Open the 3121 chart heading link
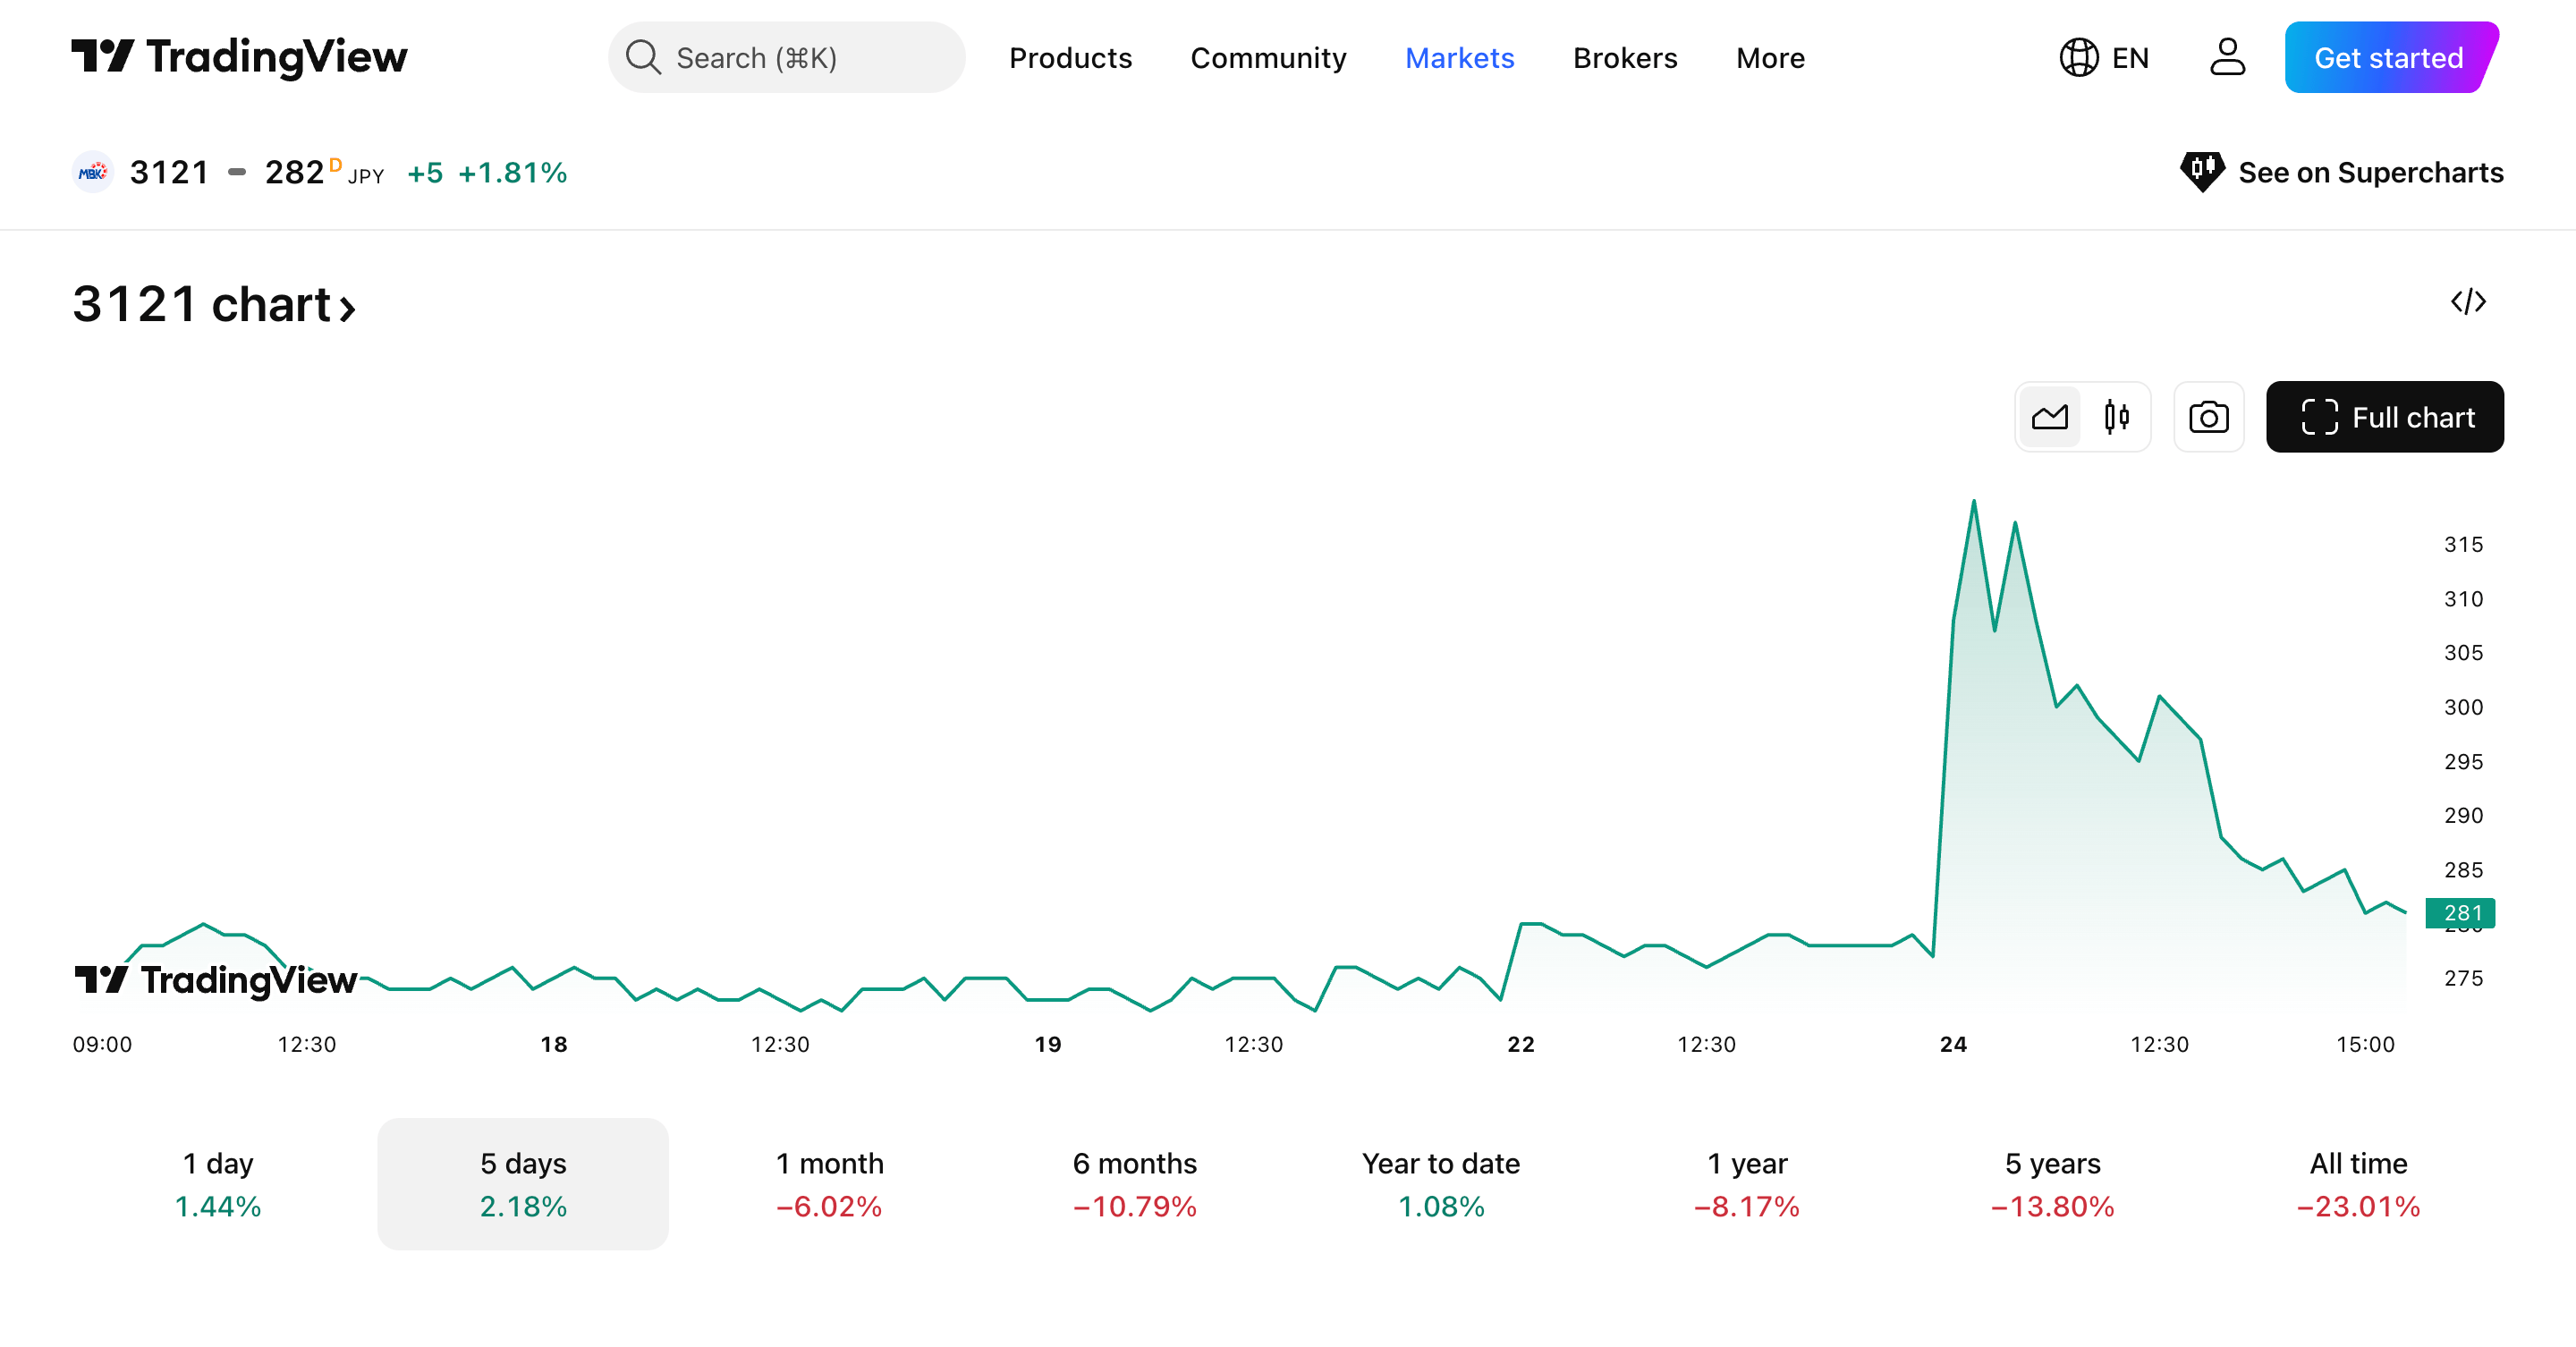The image size is (2576, 1347). pyautogui.click(x=214, y=304)
